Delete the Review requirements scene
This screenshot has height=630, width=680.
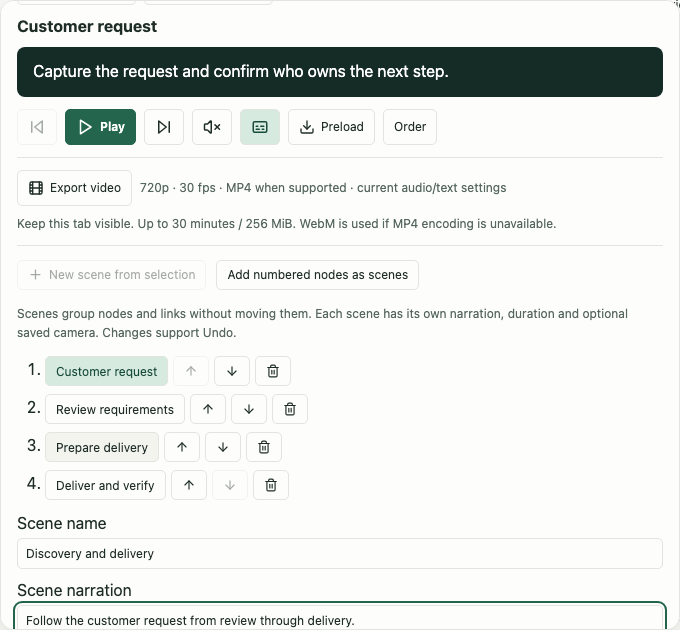pos(290,409)
